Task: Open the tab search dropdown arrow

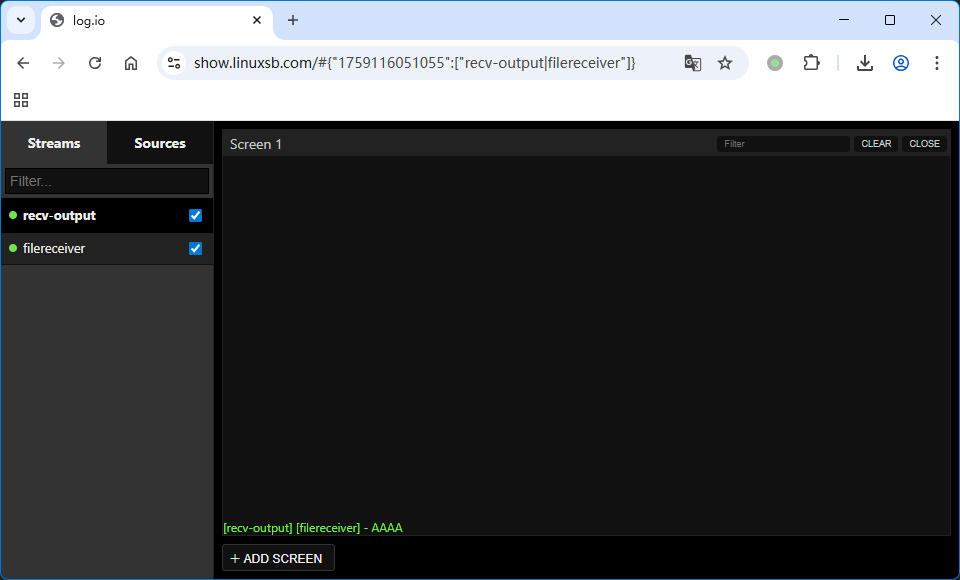Action: (x=21, y=20)
